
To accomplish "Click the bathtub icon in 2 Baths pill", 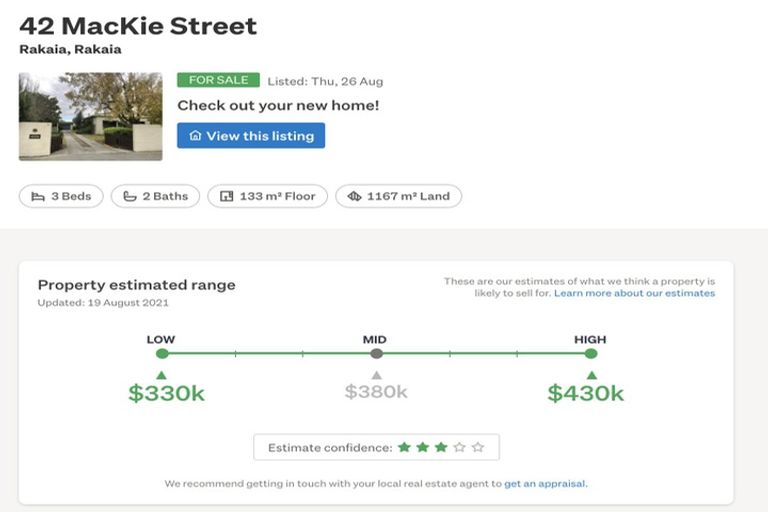I will tap(130, 197).
